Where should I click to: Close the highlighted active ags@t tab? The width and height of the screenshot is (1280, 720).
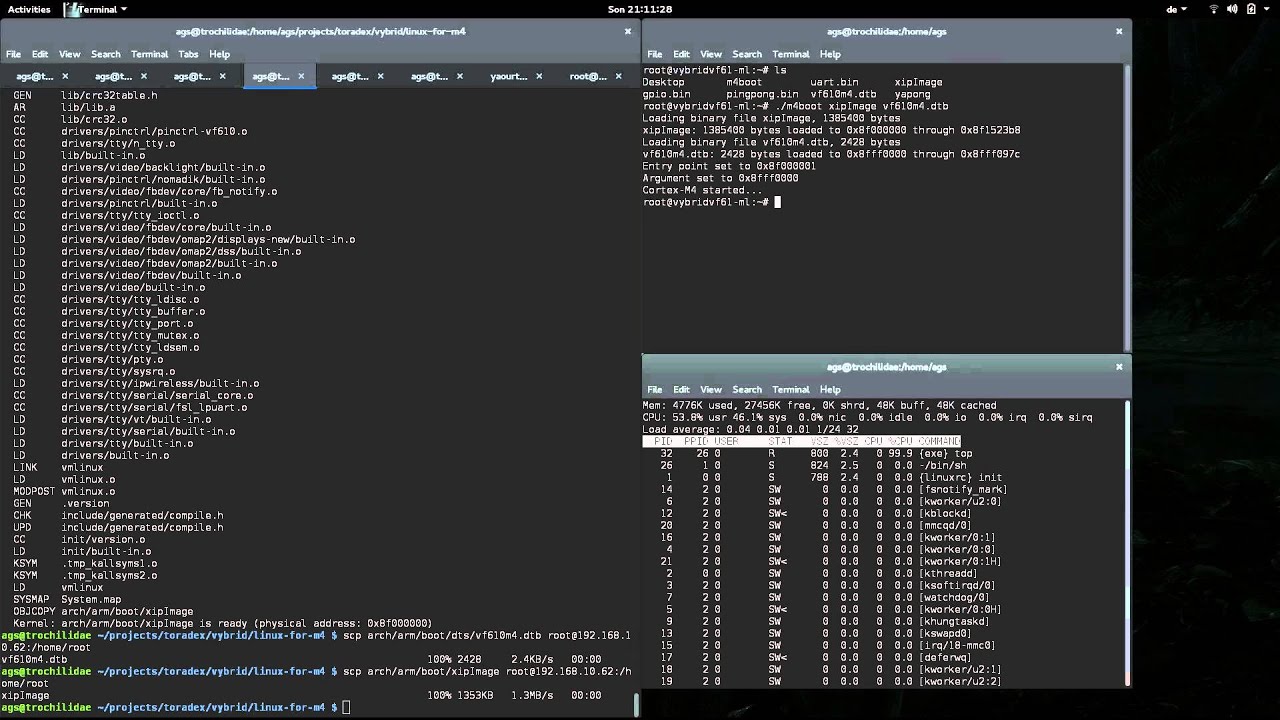tap(301, 76)
